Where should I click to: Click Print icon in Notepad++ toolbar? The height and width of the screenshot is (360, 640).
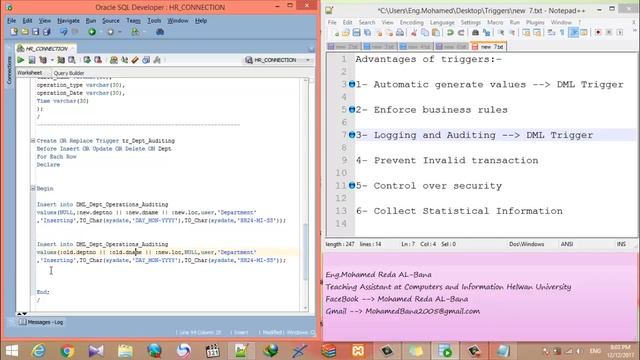point(400,33)
